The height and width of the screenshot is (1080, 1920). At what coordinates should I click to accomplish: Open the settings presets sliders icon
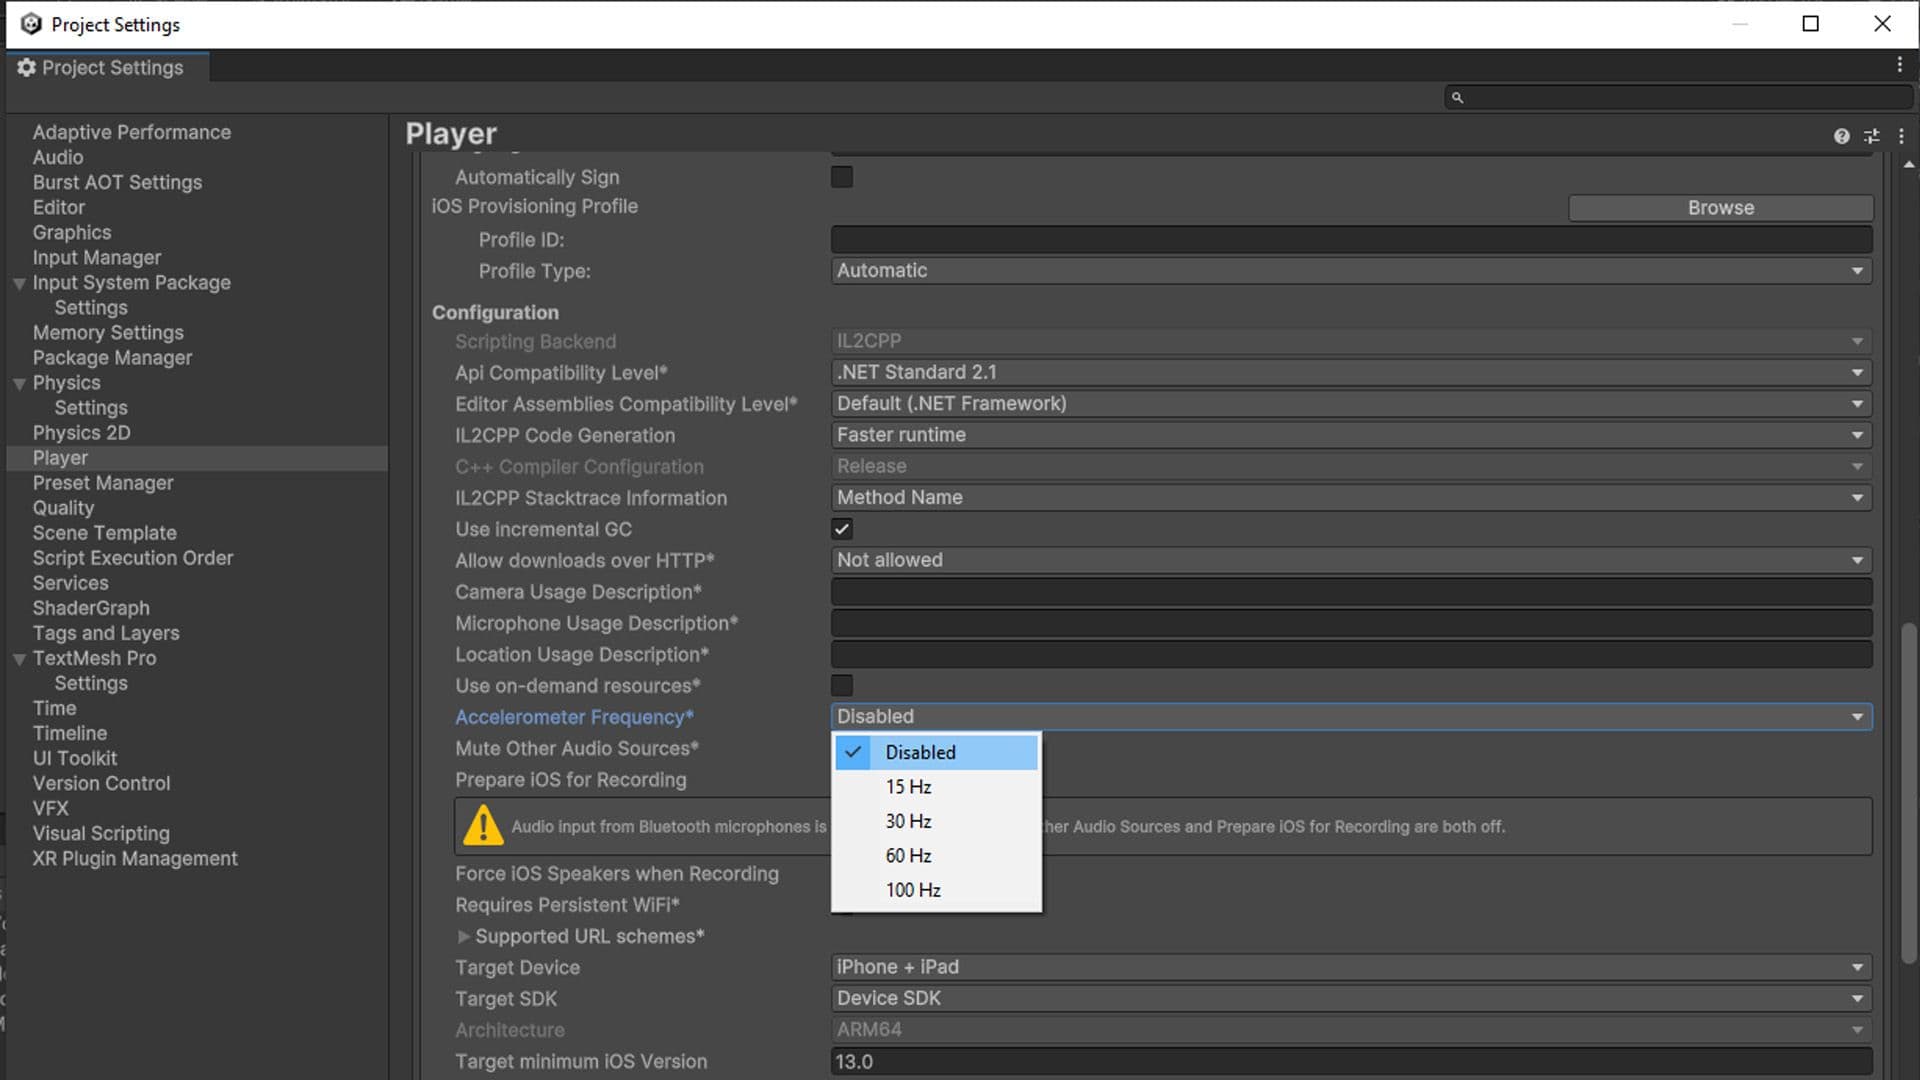coord(1872,136)
